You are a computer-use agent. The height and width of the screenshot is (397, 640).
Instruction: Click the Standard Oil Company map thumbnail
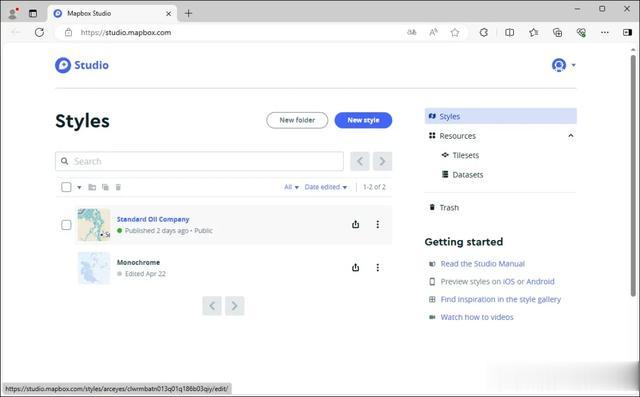click(x=94, y=225)
